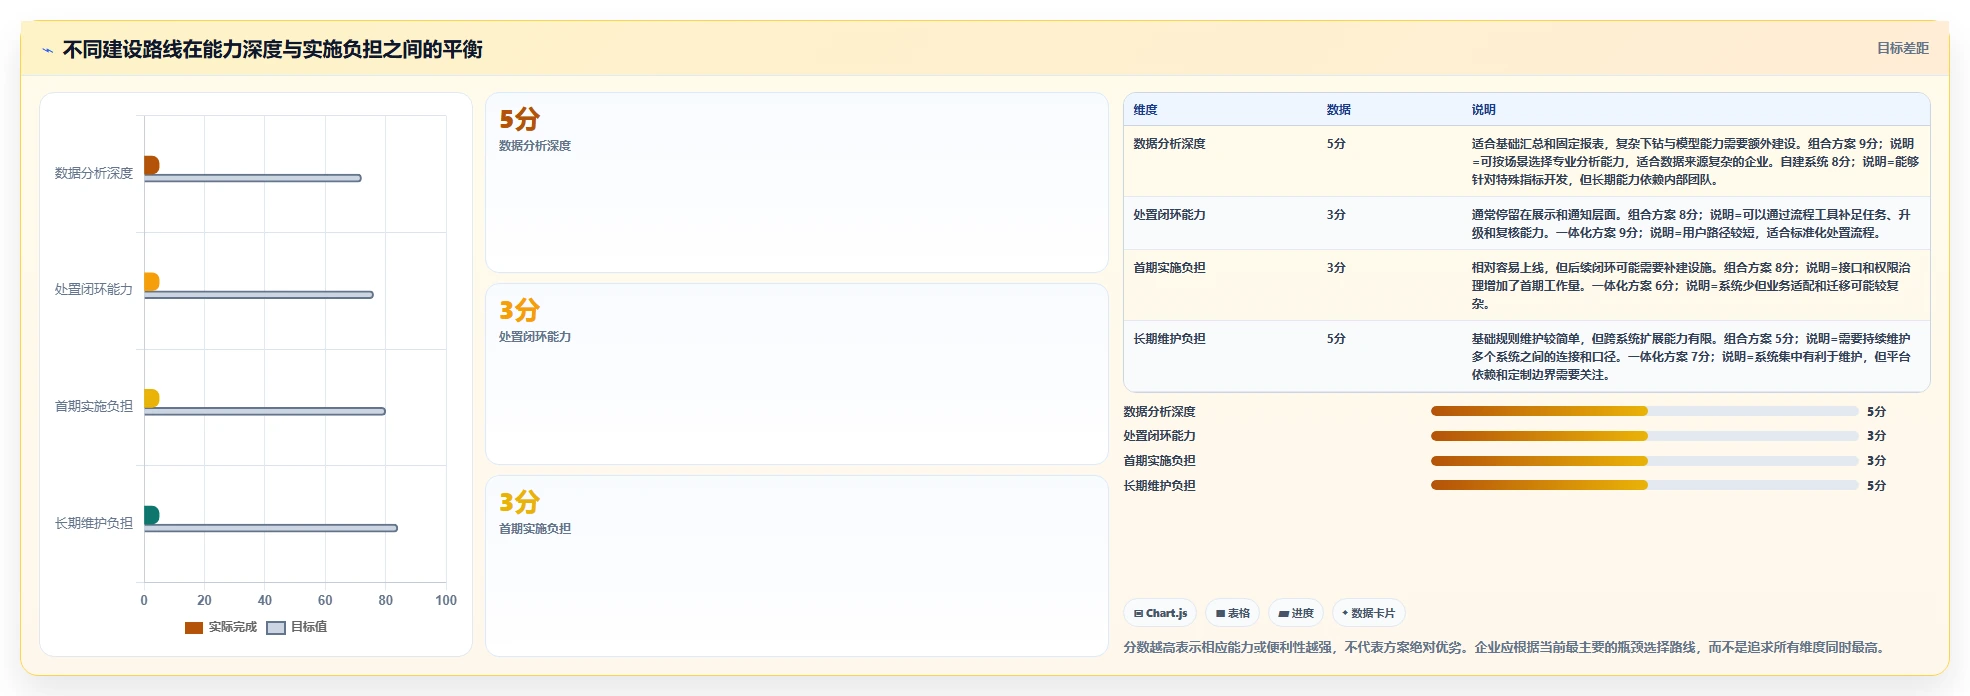Click the footer note starting 分数越高表示相应能力
The width and height of the screenshot is (1970, 696).
[1506, 648]
